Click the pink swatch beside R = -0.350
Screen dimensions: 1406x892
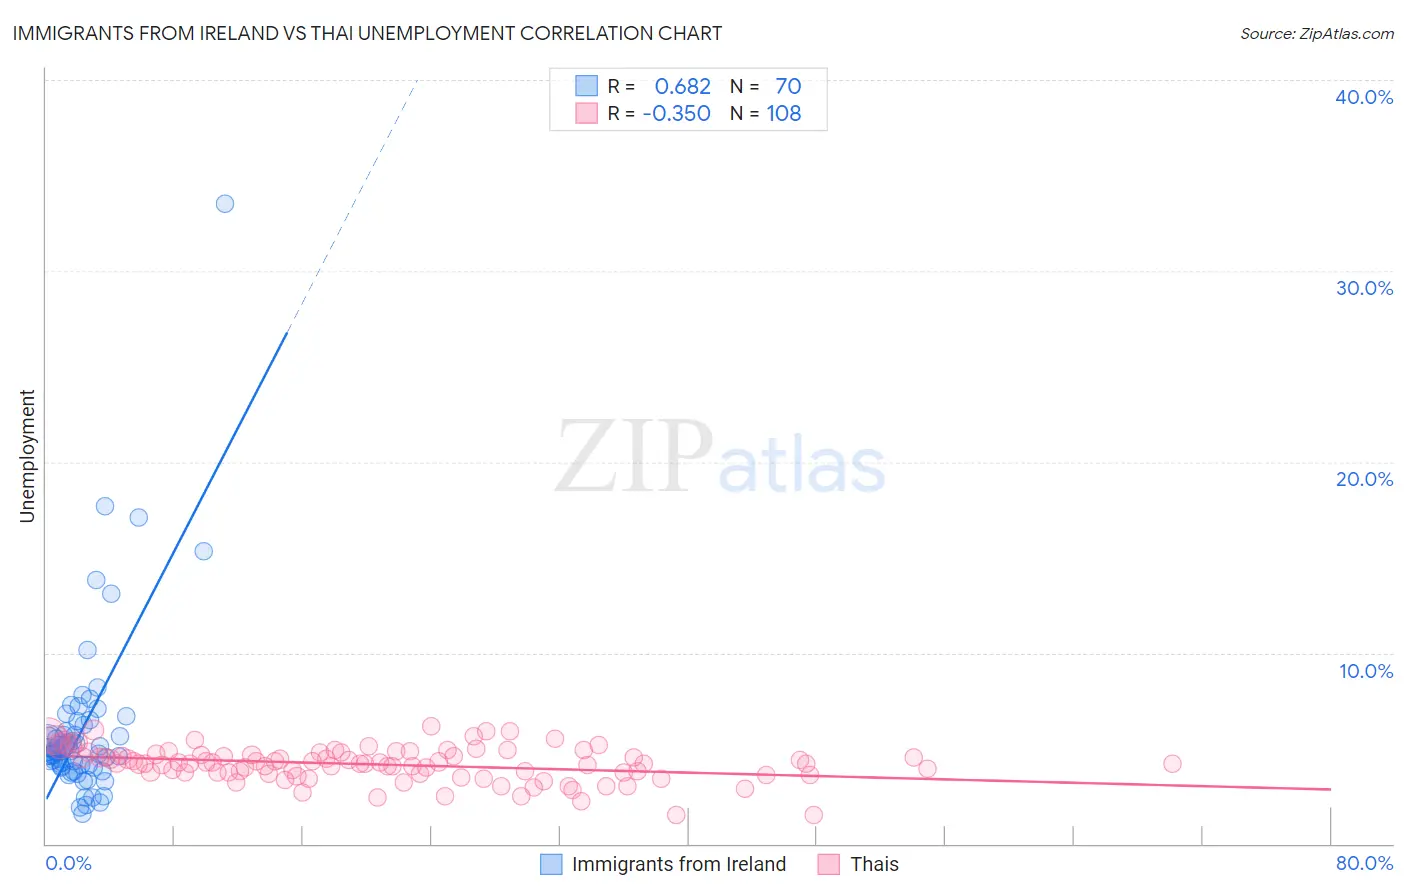point(586,113)
